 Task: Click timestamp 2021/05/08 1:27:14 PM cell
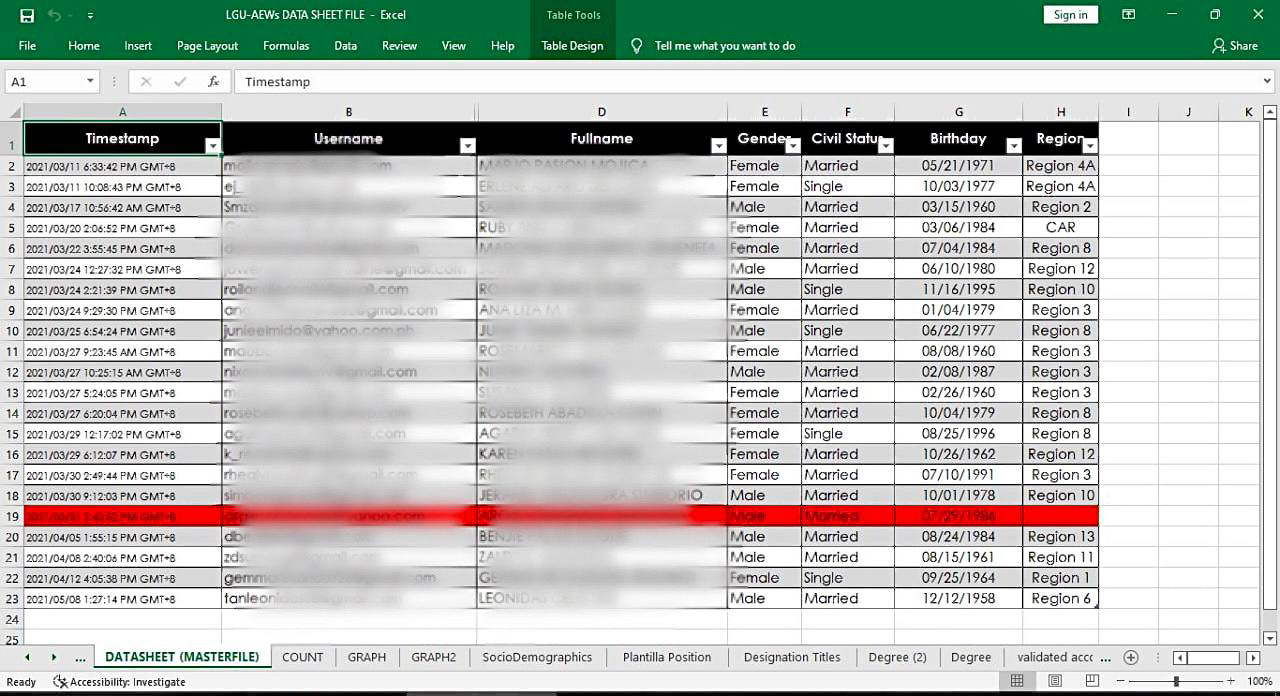(x=122, y=599)
